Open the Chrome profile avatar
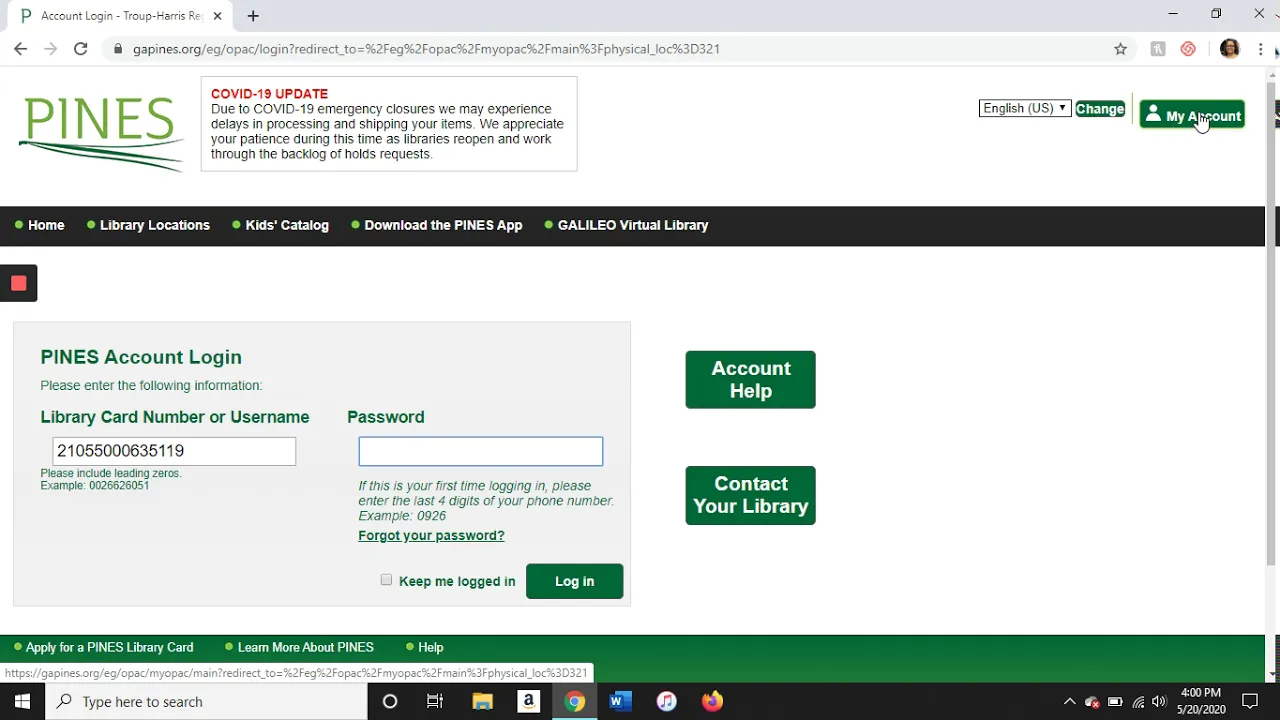This screenshot has width=1280, height=720. 1230,49
